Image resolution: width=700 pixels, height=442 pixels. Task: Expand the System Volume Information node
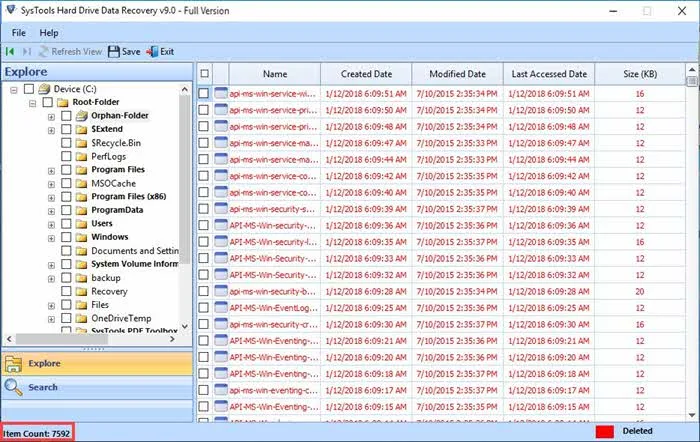click(51, 265)
